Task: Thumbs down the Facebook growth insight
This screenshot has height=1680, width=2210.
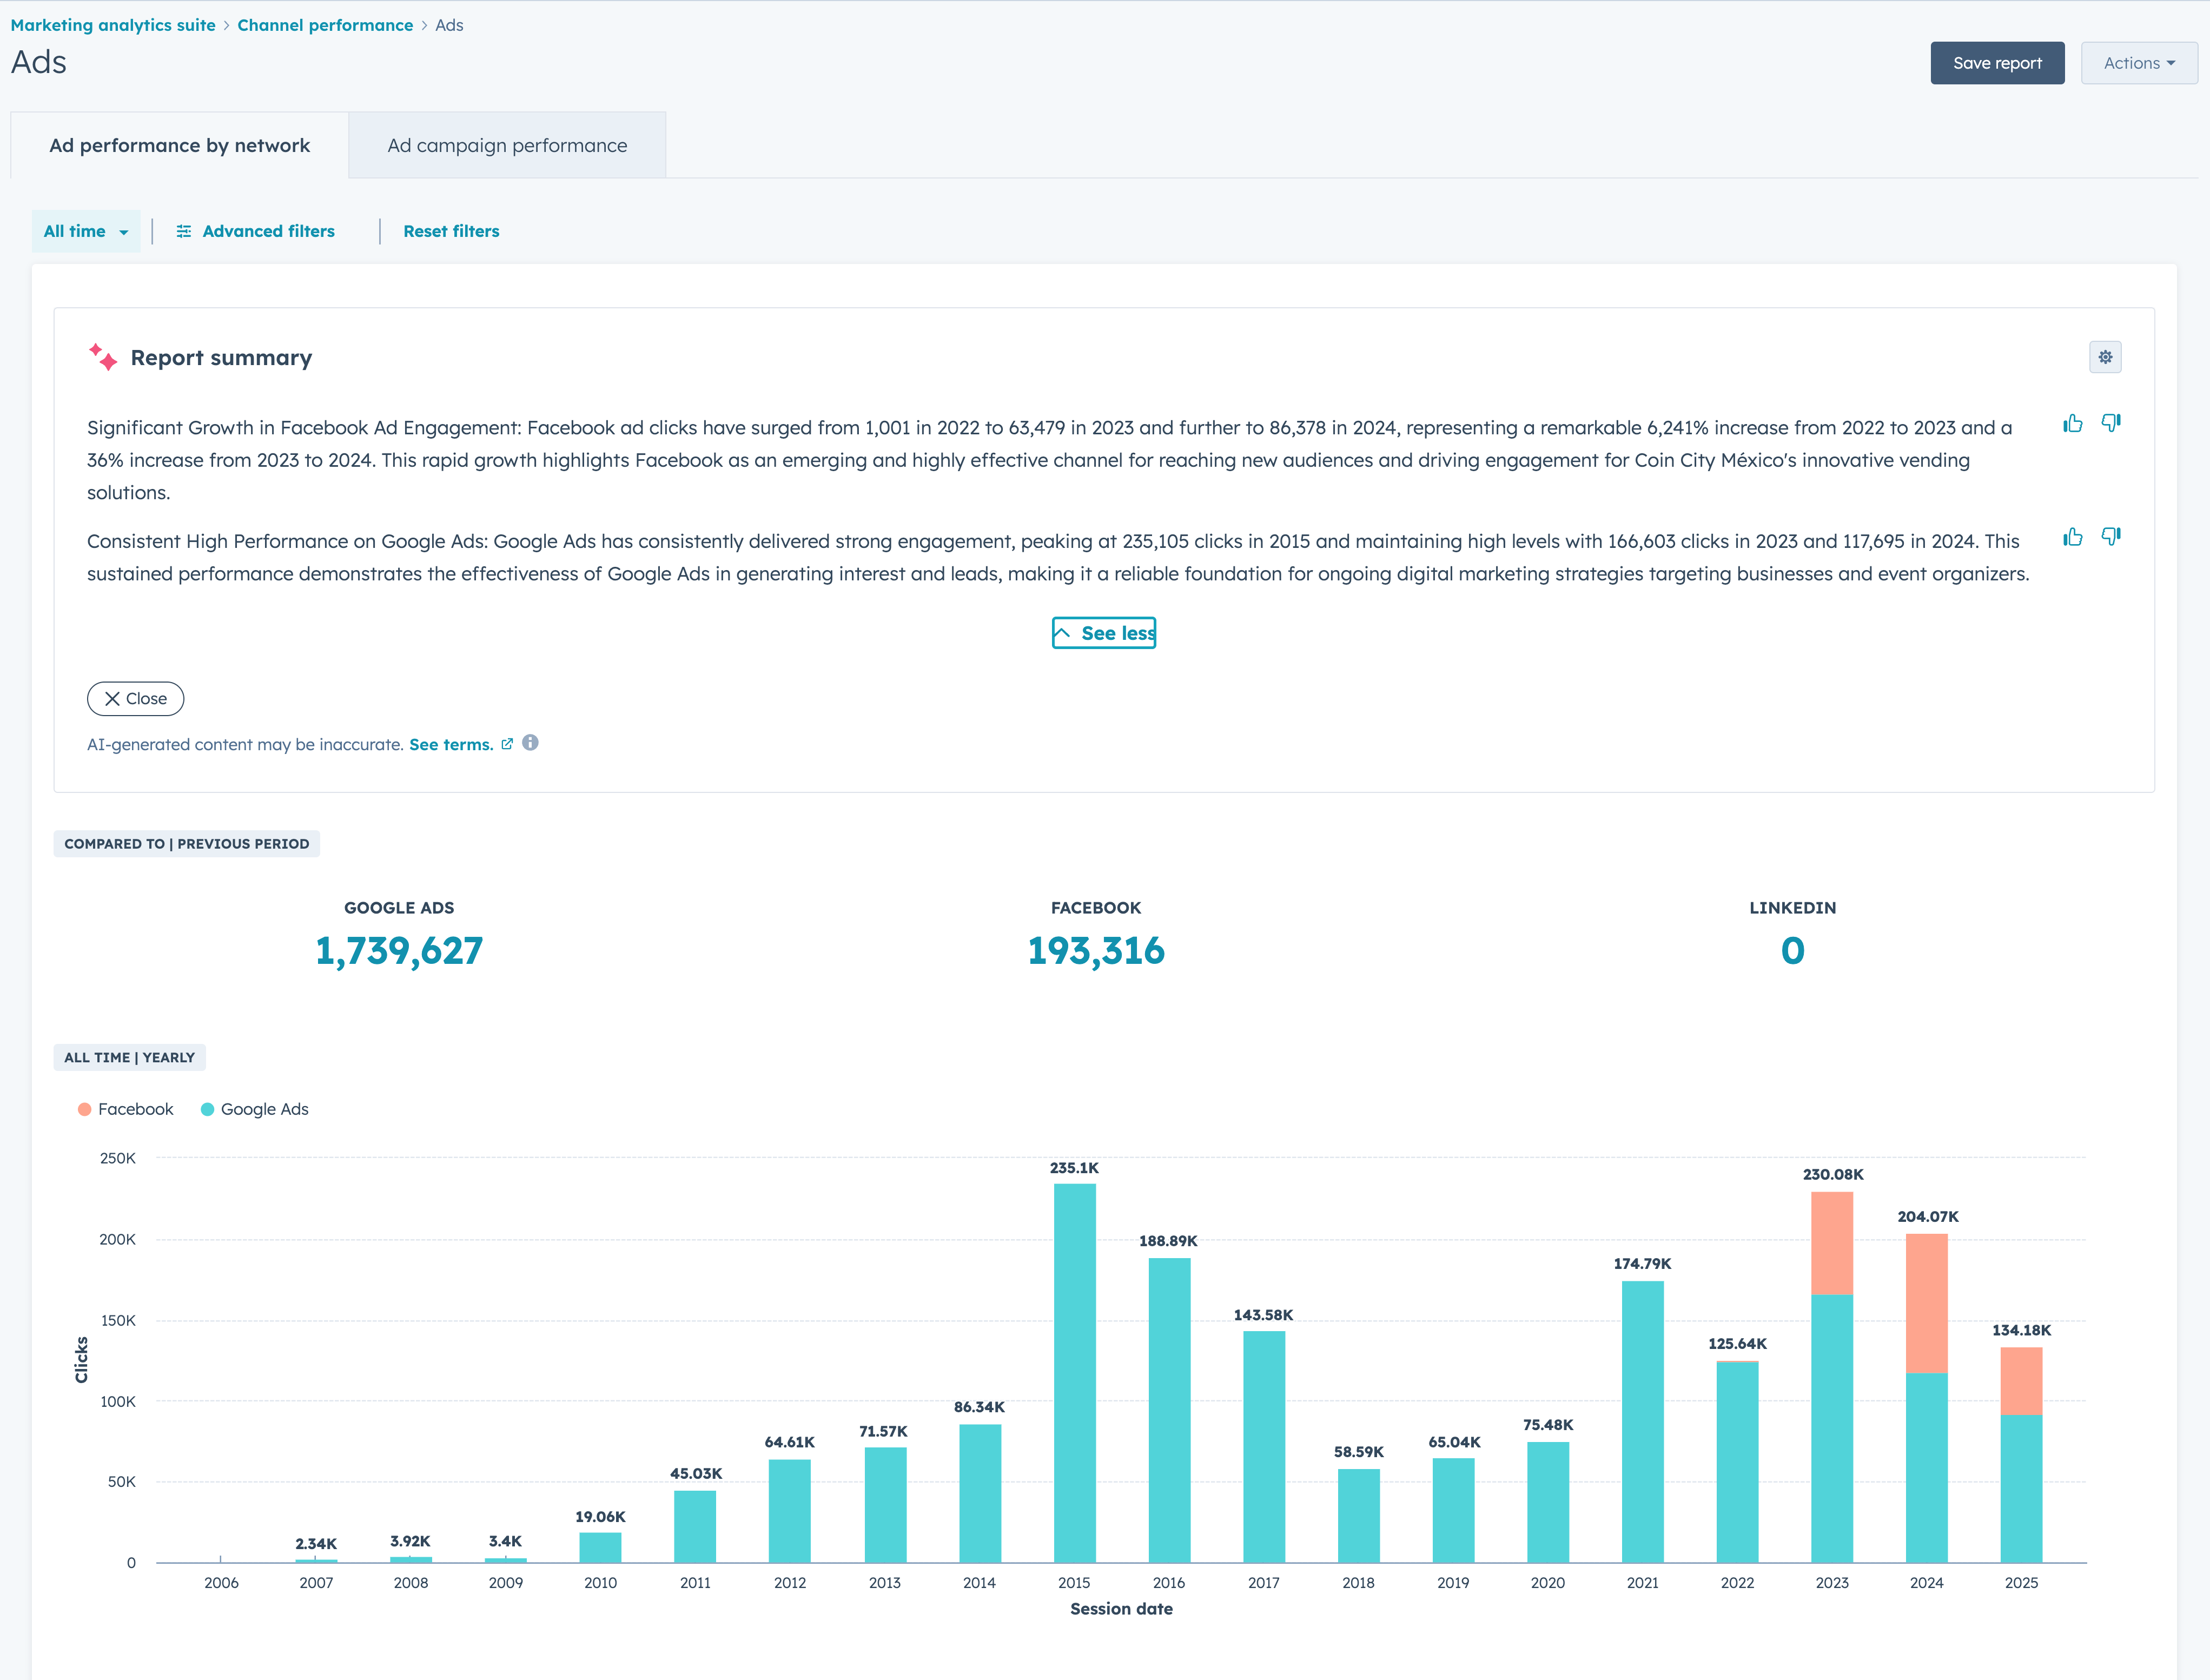Action: tap(2111, 424)
